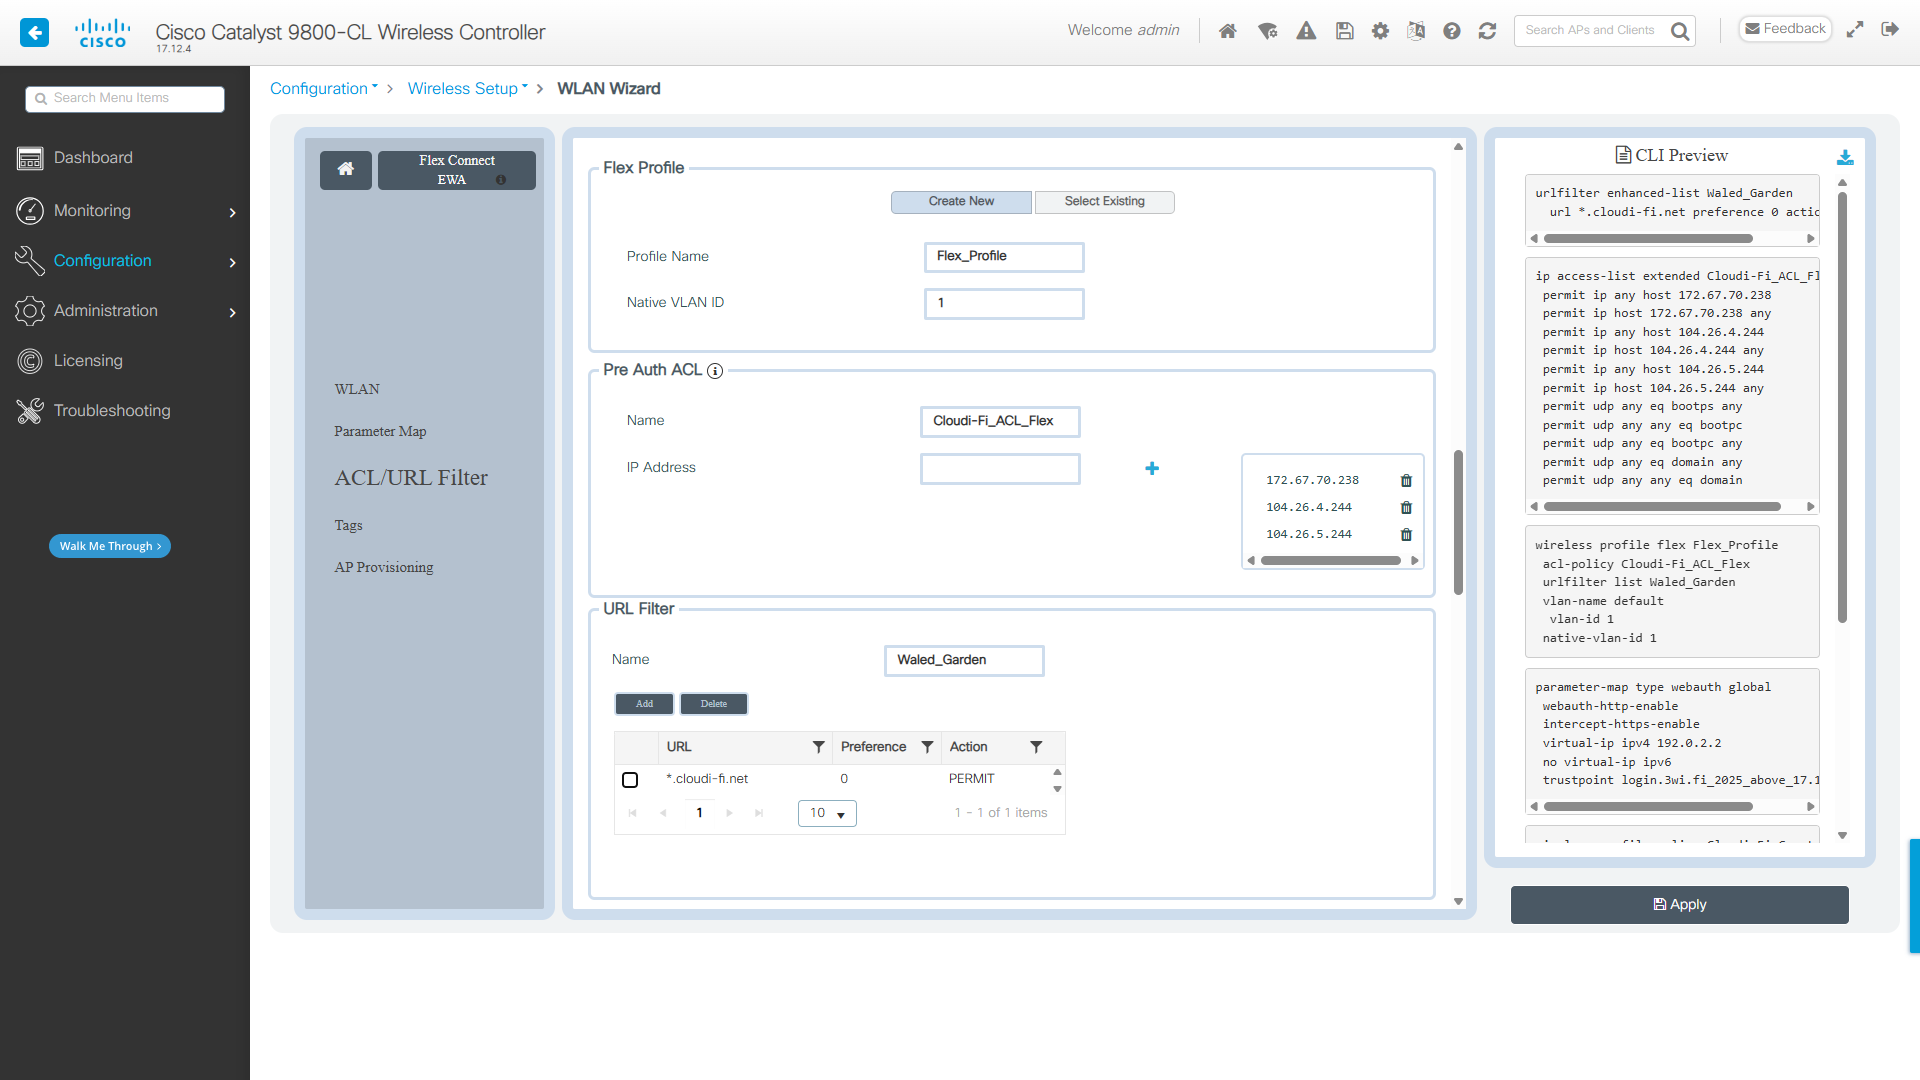1920x1080 pixels.
Task: Click the plus icon to add IP address
Action: pos(1152,468)
